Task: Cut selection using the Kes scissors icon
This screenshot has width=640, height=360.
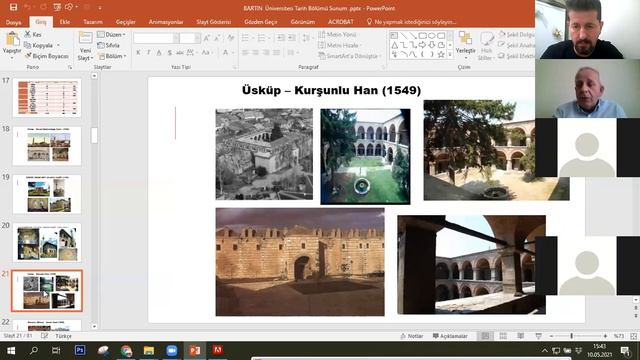Action: 28,34
